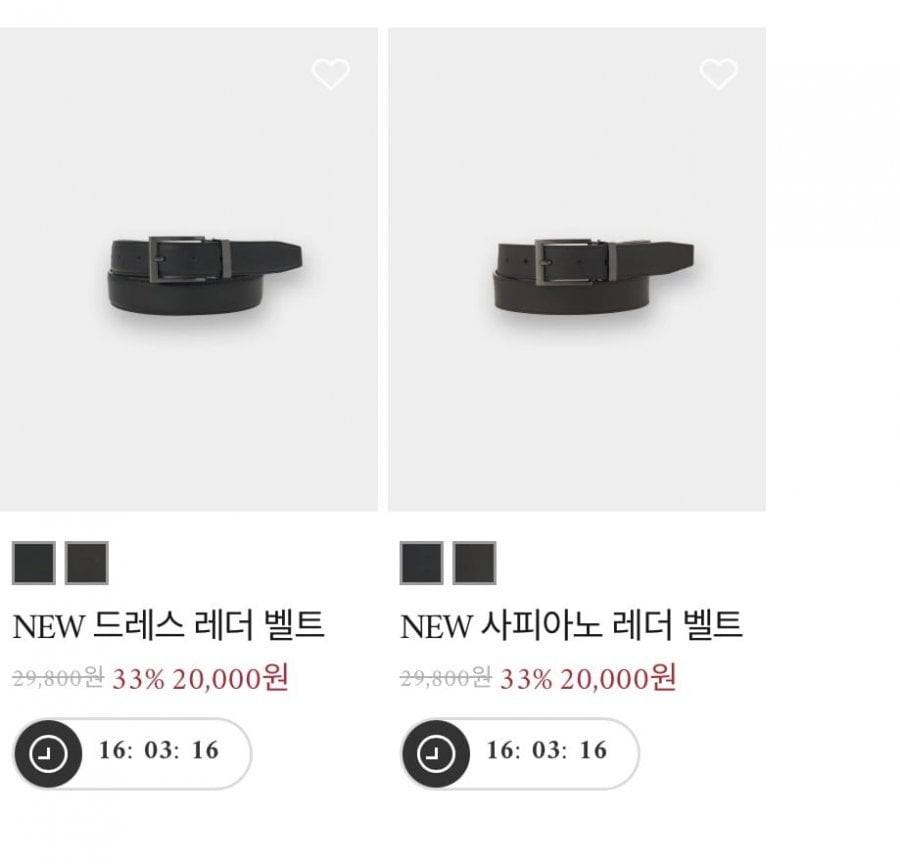Select black color swatch for 사피아노 레더 벨트
900x864 pixels.
click(x=421, y=563)
